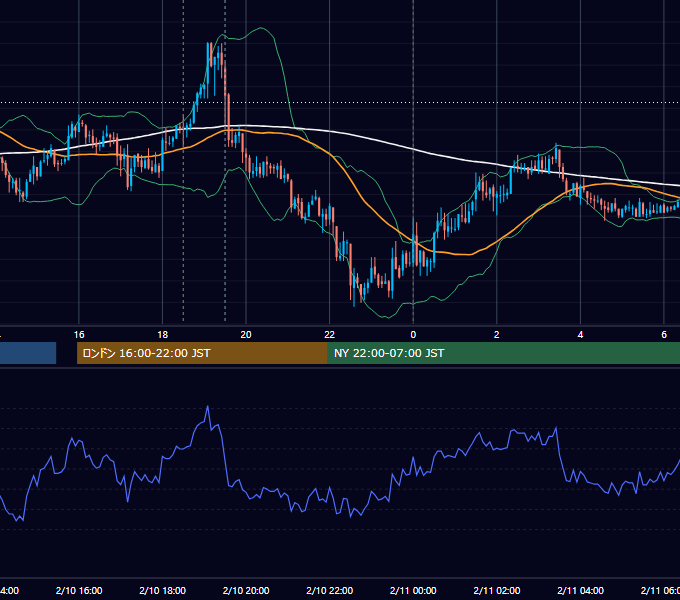Click the 6 hour label on price chart axis
The height and width of the screenshot is (600, 680).
(x=664, y=335)
